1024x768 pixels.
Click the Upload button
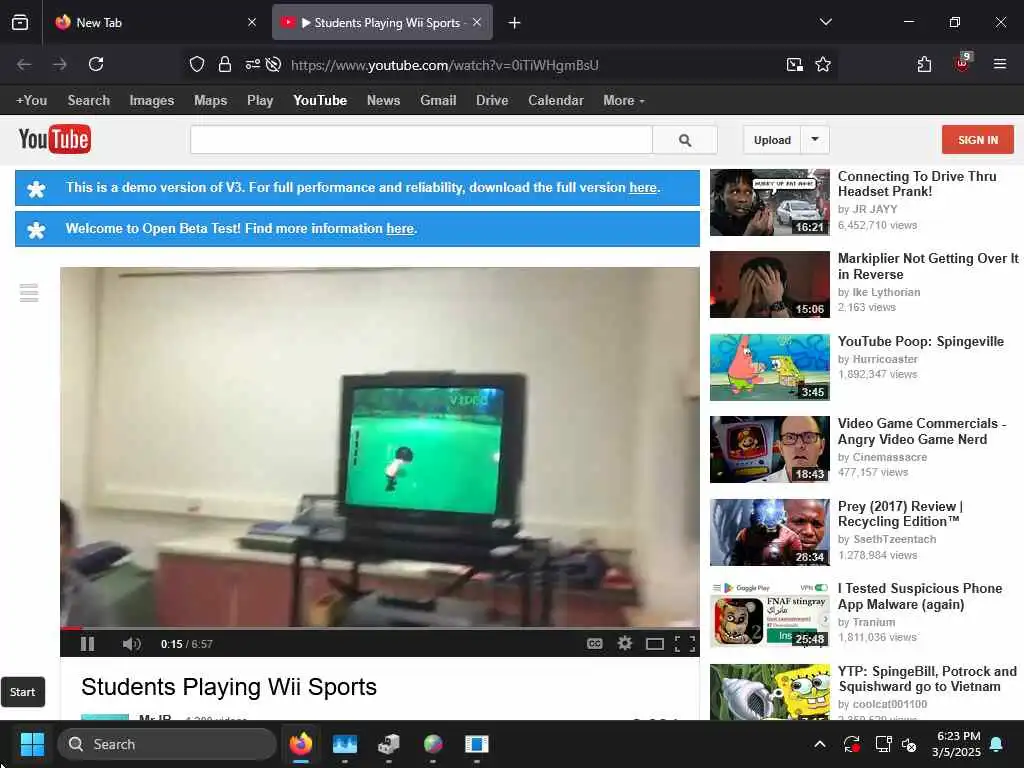(772, 140)
